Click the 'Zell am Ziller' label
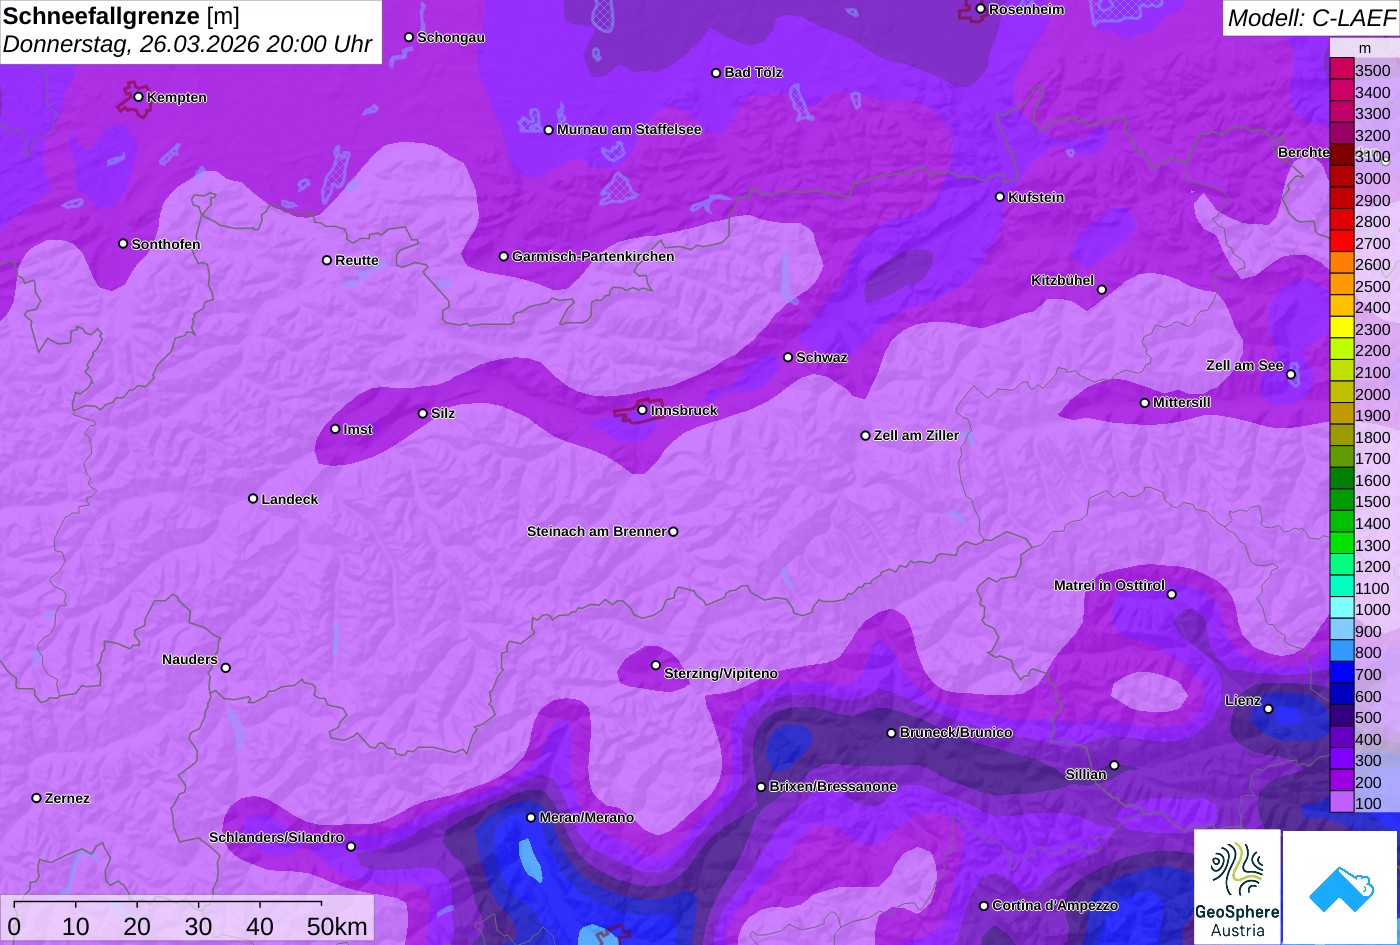 [x=916, y=436]
